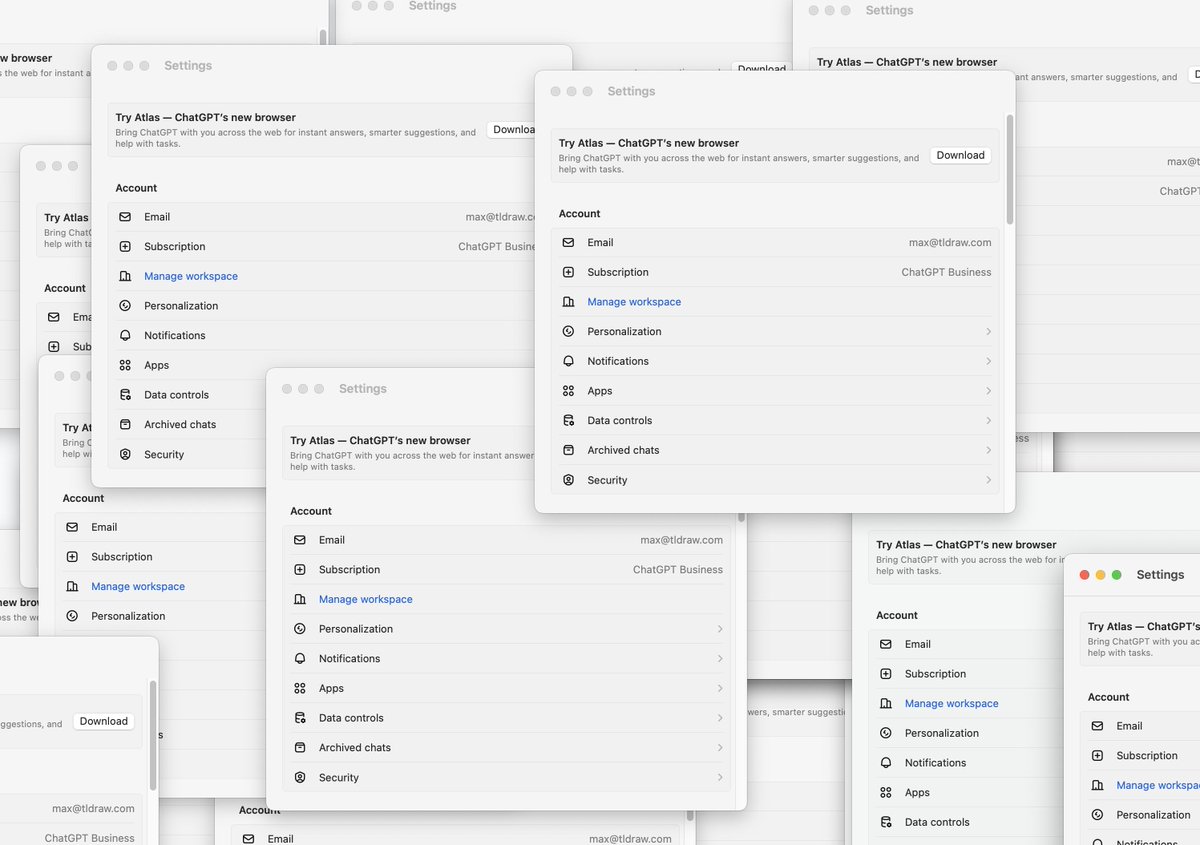Viewport: 1200px width, 845px height.
Task: Click Download button in bottom-left corner window
Action: [104, 721]
